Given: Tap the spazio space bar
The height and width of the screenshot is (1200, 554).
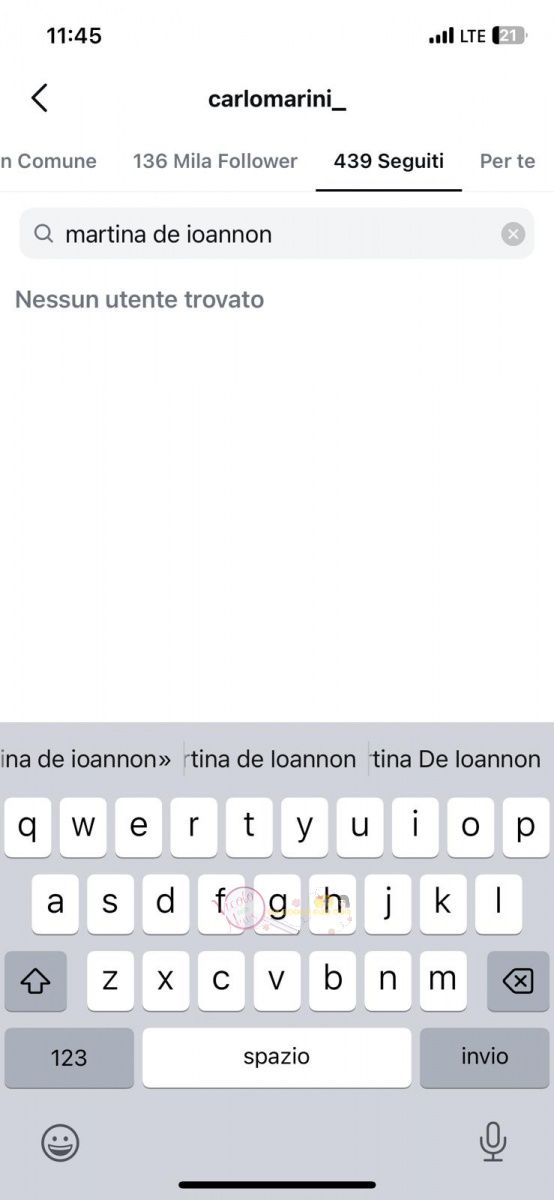Looking at the screenshot, I should (x=277, y=1058).
